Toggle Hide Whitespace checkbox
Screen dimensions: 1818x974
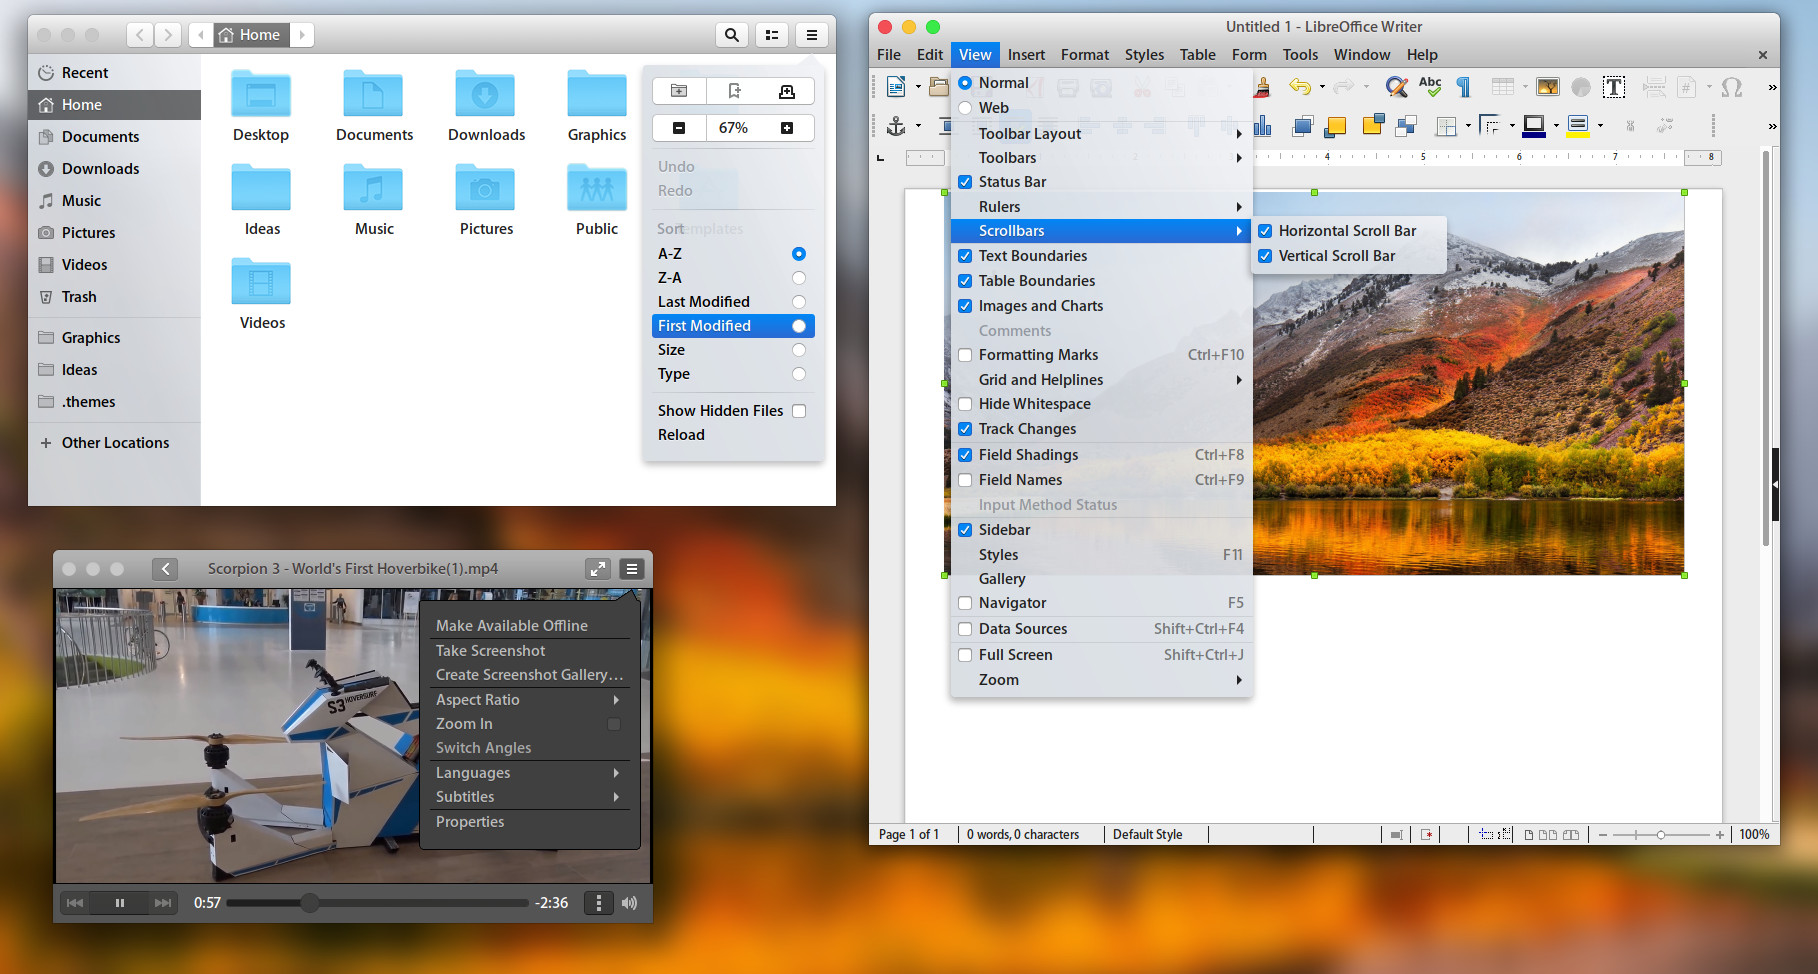(965, 404)
